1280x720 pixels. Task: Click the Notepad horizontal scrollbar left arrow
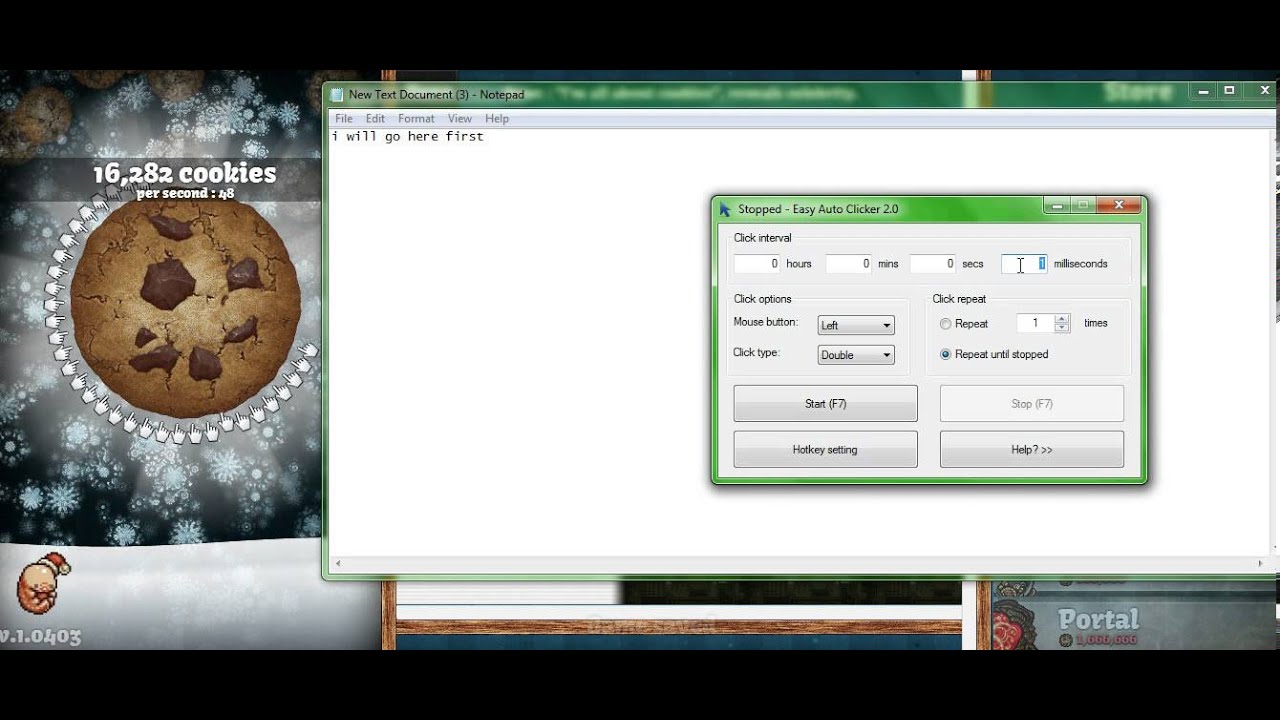[x=337, y=564]
